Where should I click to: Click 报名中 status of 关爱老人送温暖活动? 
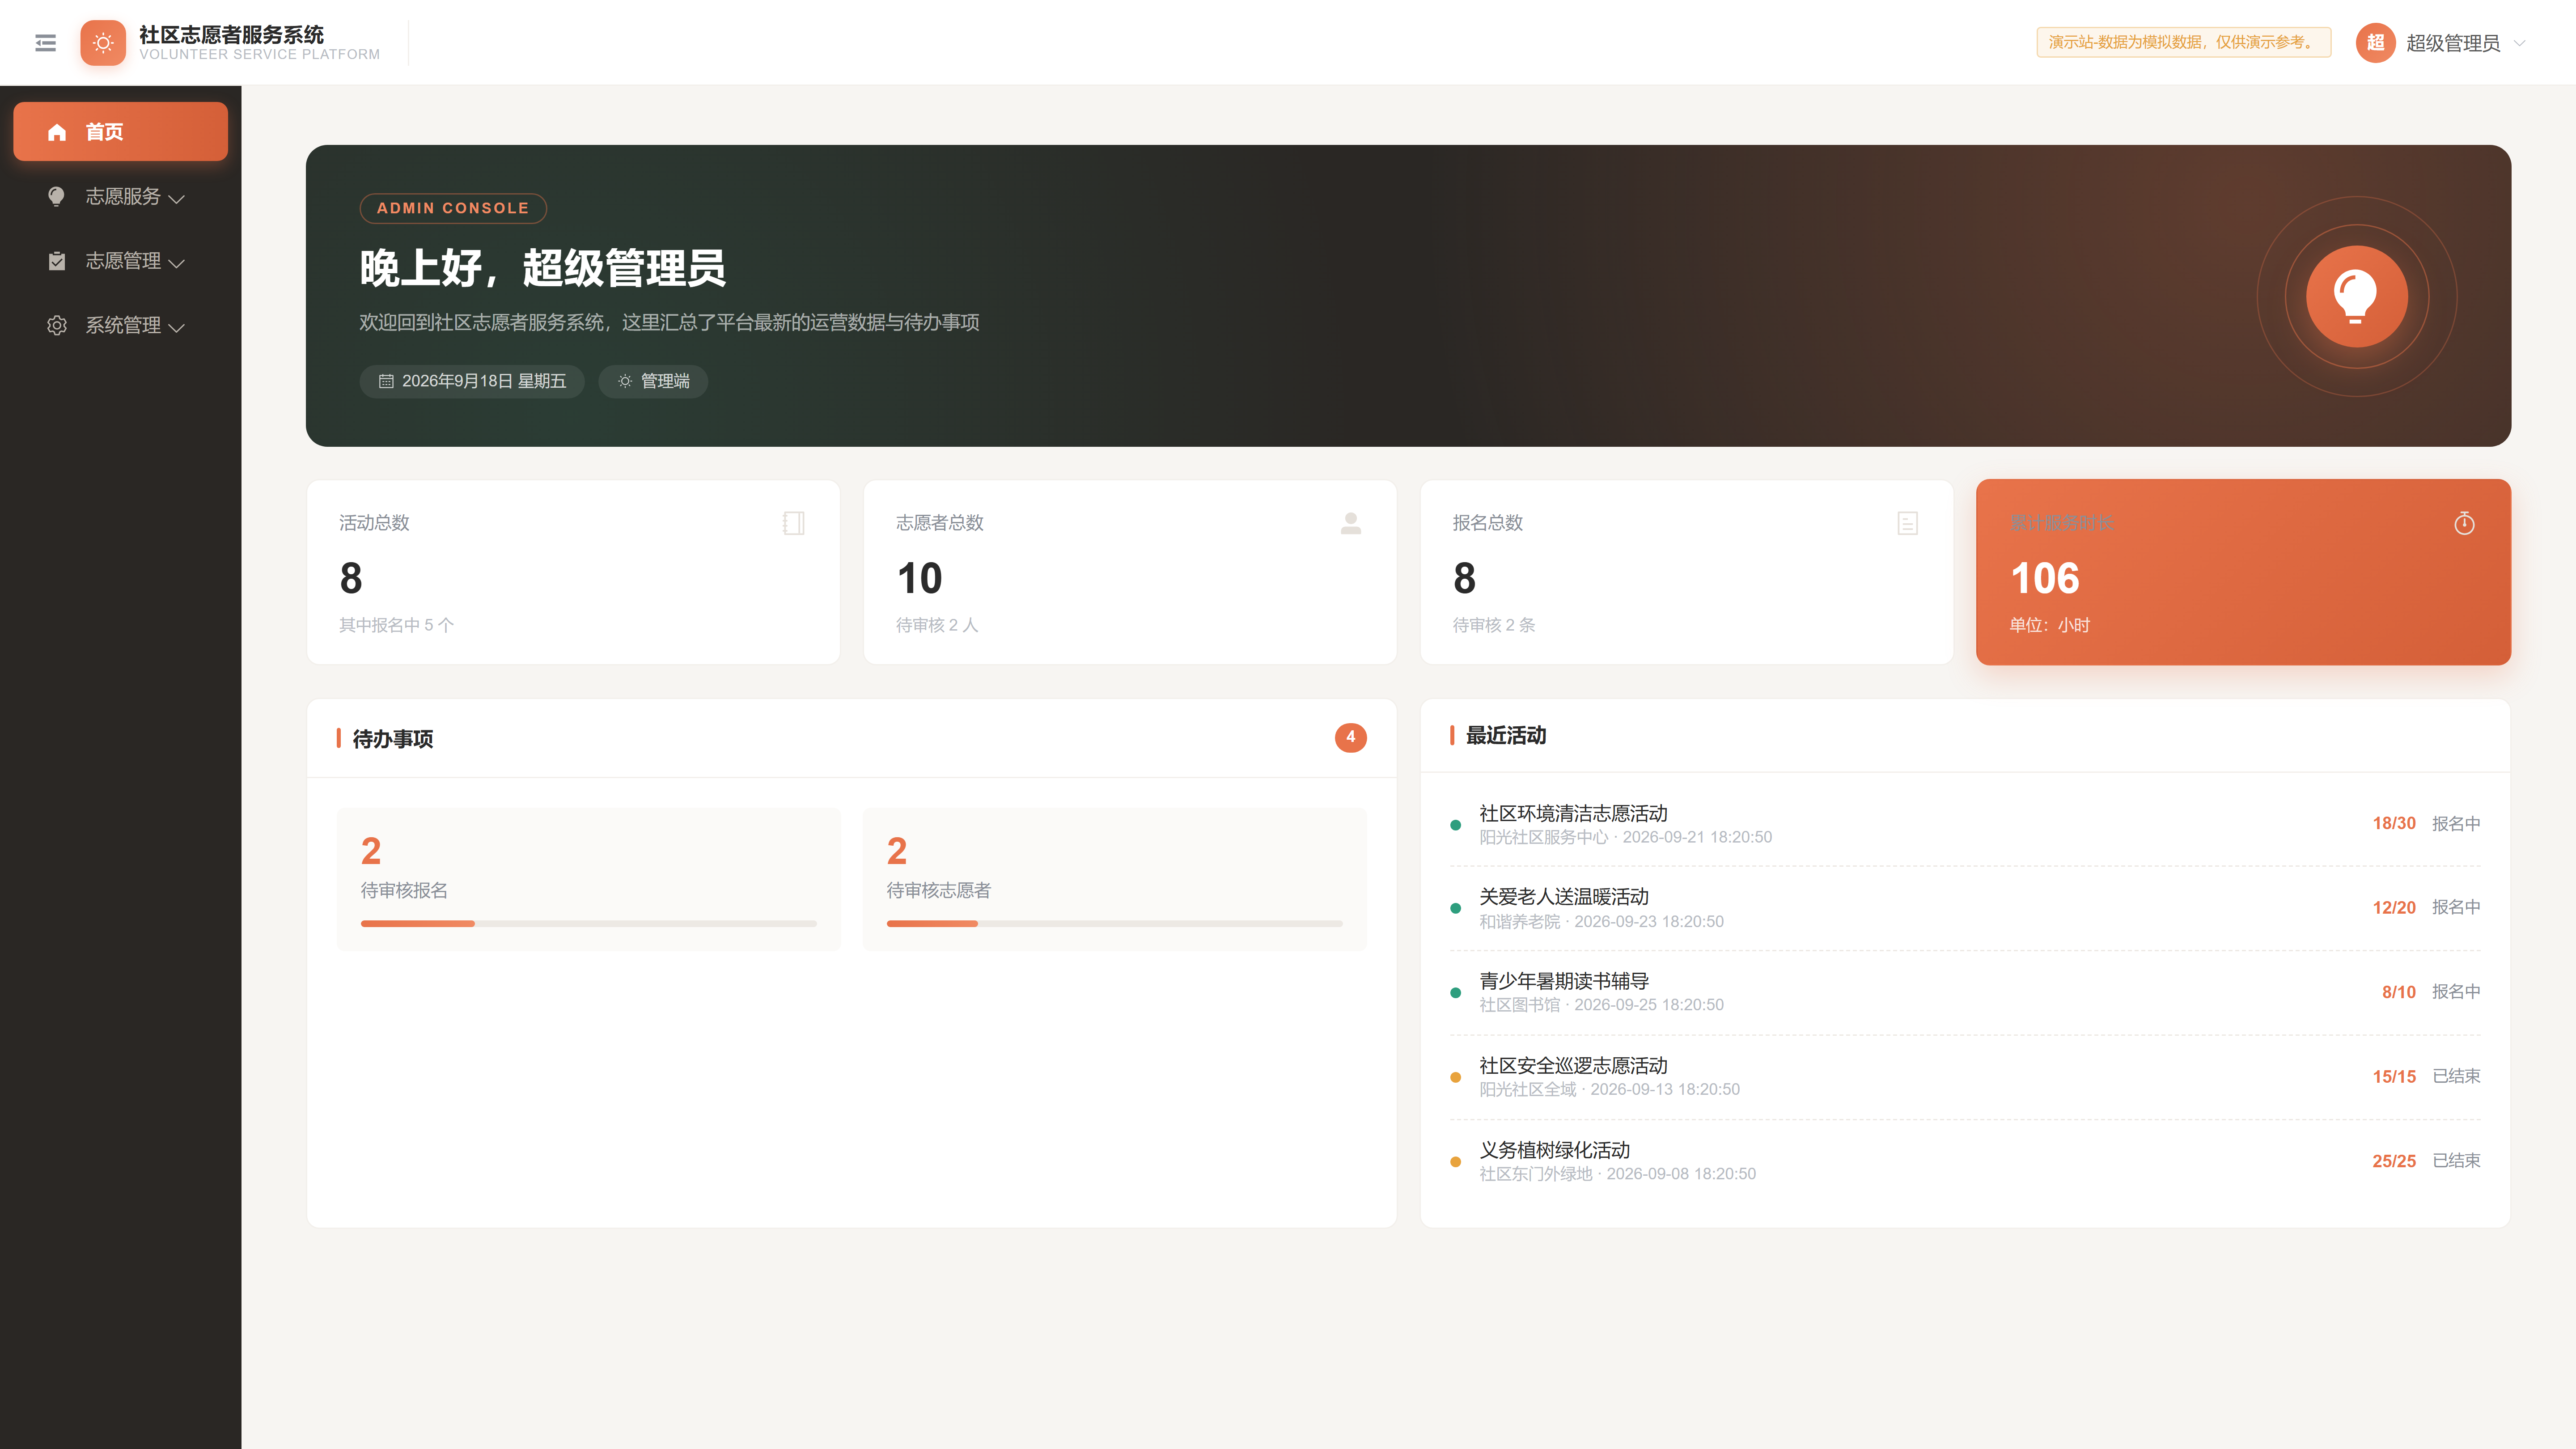(x=2456, y=907)
